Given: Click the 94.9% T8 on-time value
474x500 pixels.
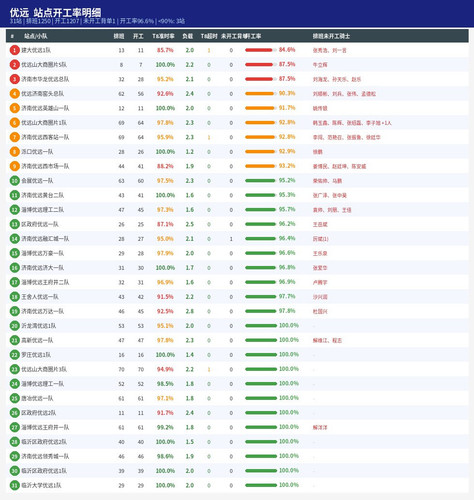Looking at the screenshot, I should 165,369.
